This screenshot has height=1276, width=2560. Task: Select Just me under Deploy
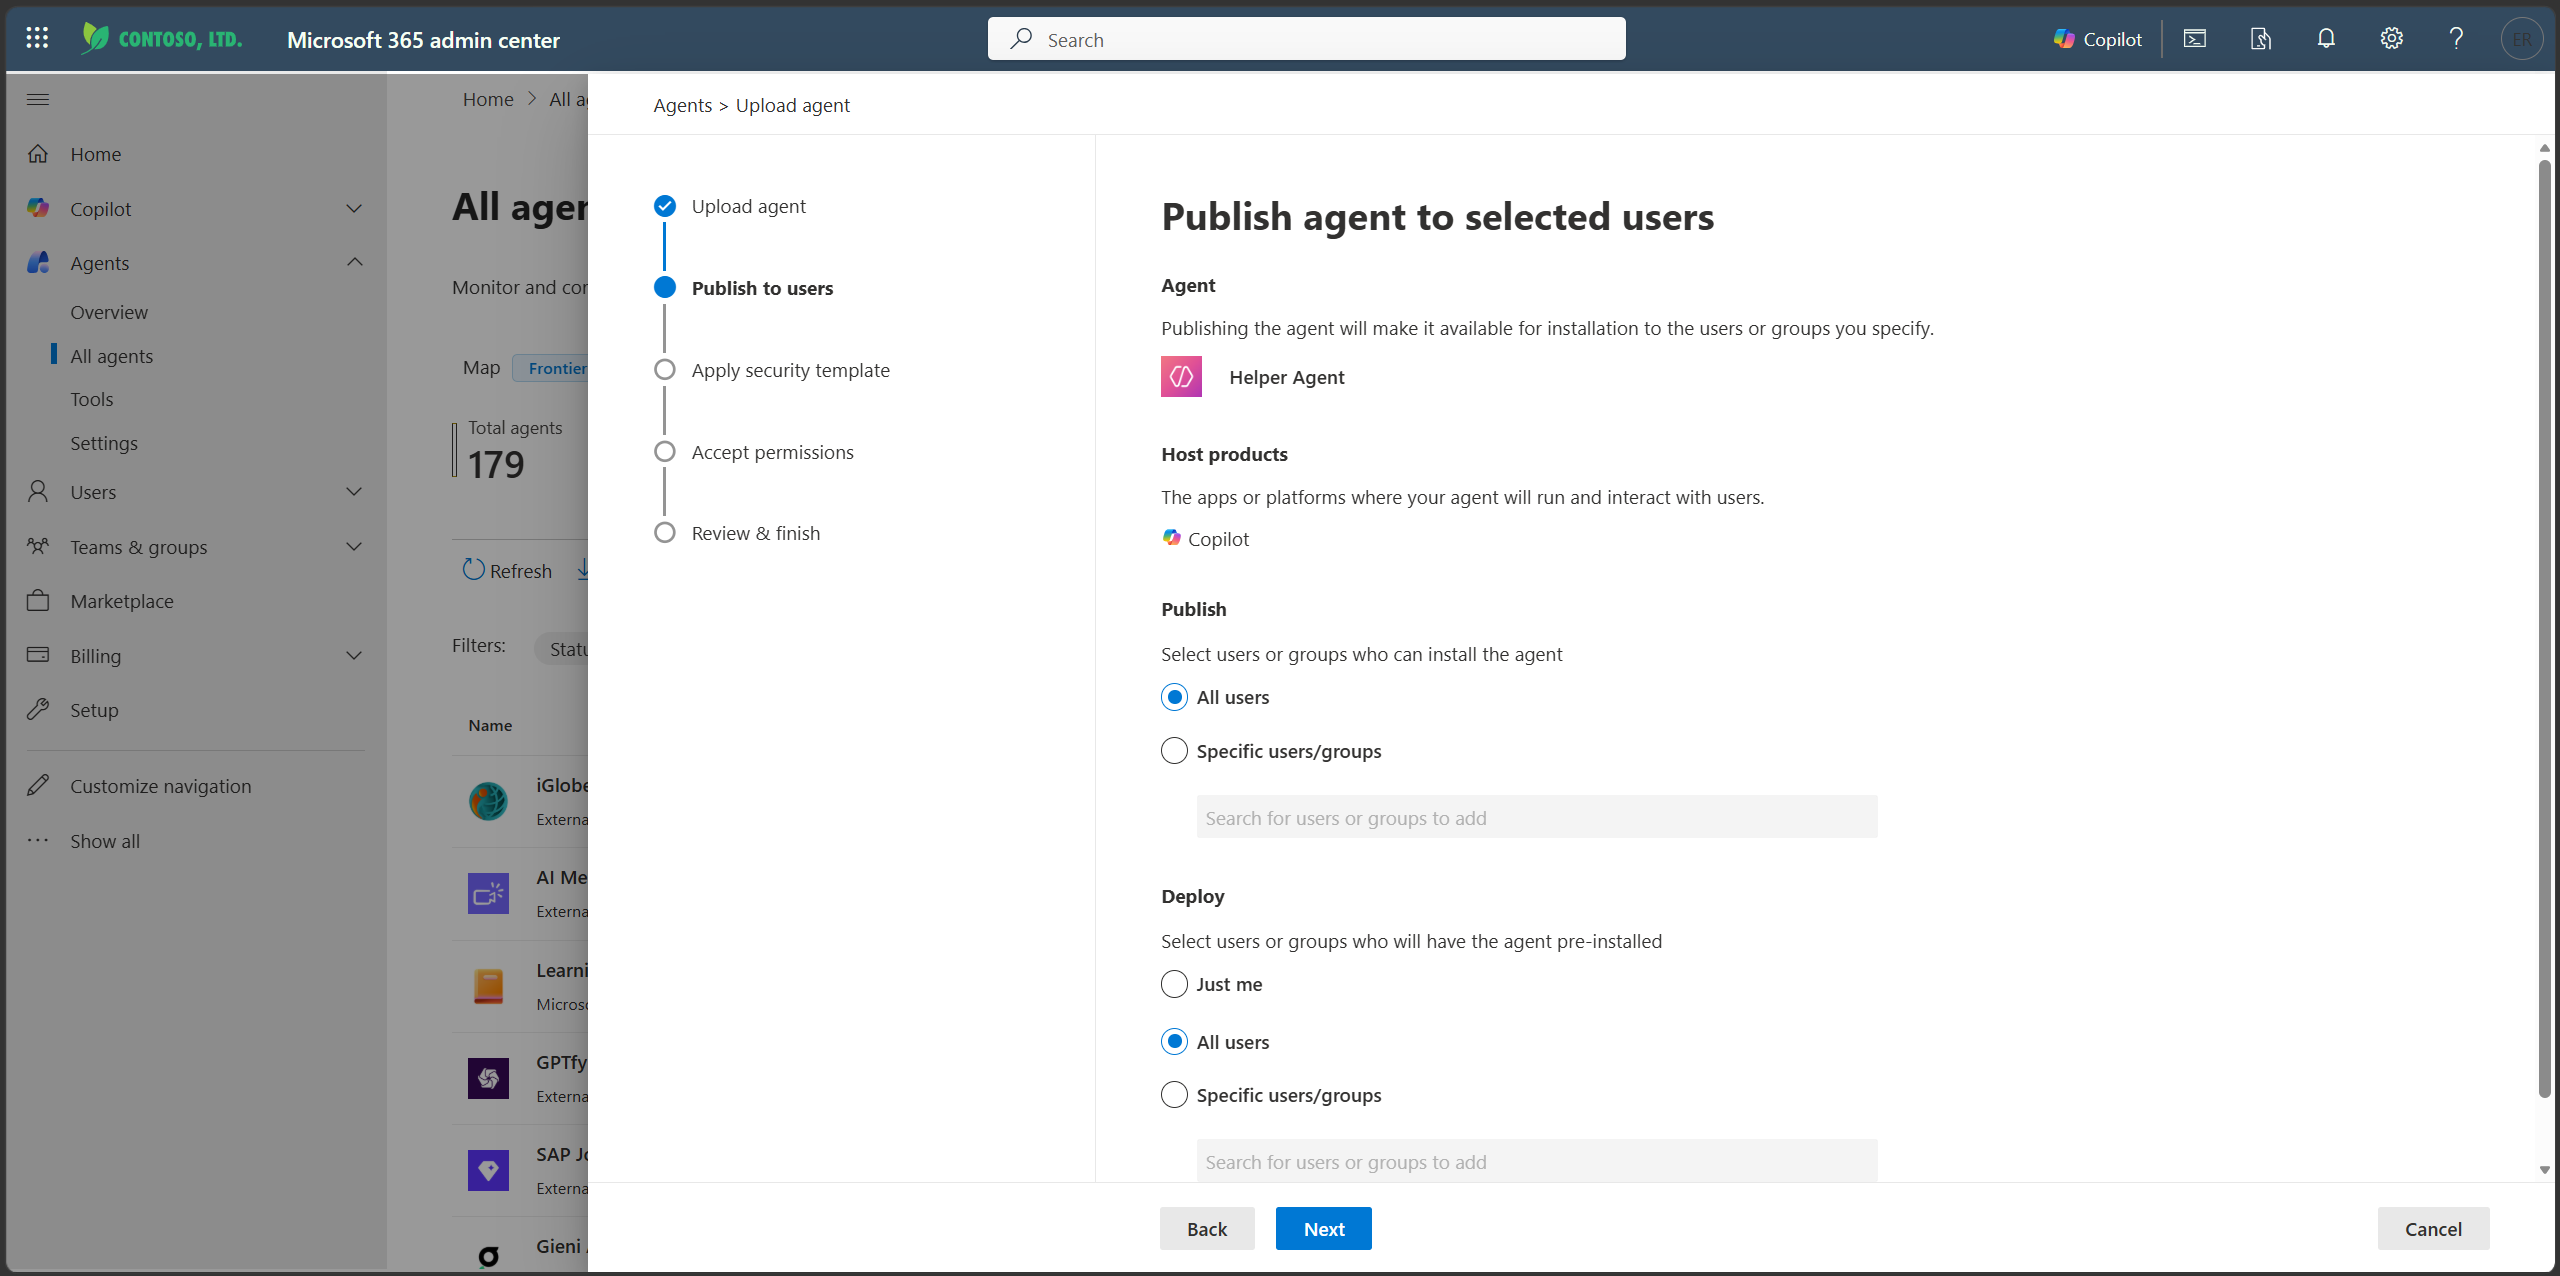[x=1174, y=984]
